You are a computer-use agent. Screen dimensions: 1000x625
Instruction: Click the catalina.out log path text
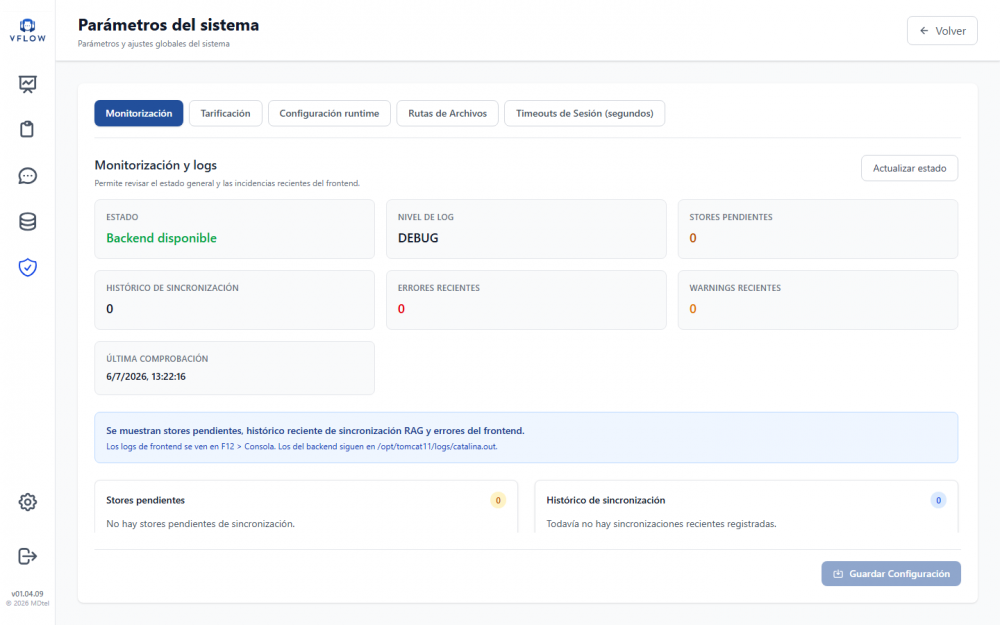click(437, 446)
